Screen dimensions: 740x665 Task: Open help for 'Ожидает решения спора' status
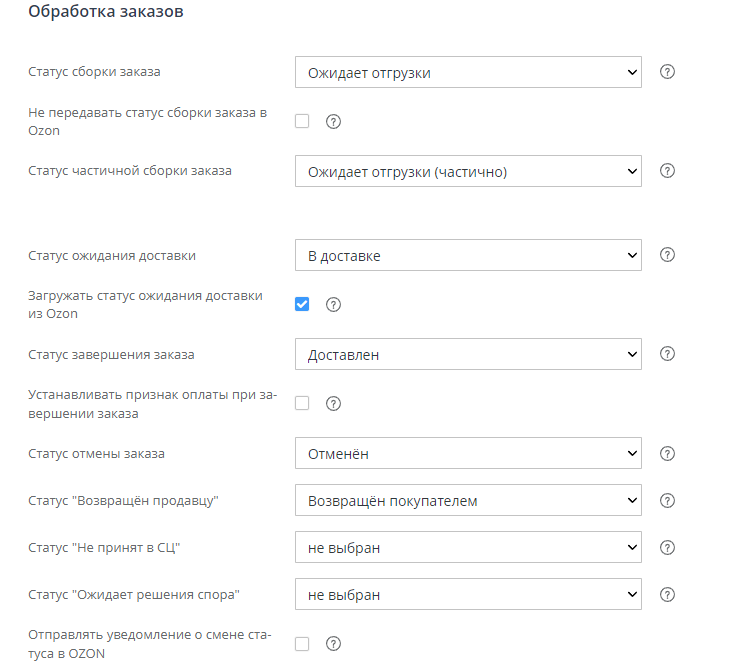point(669,595)
